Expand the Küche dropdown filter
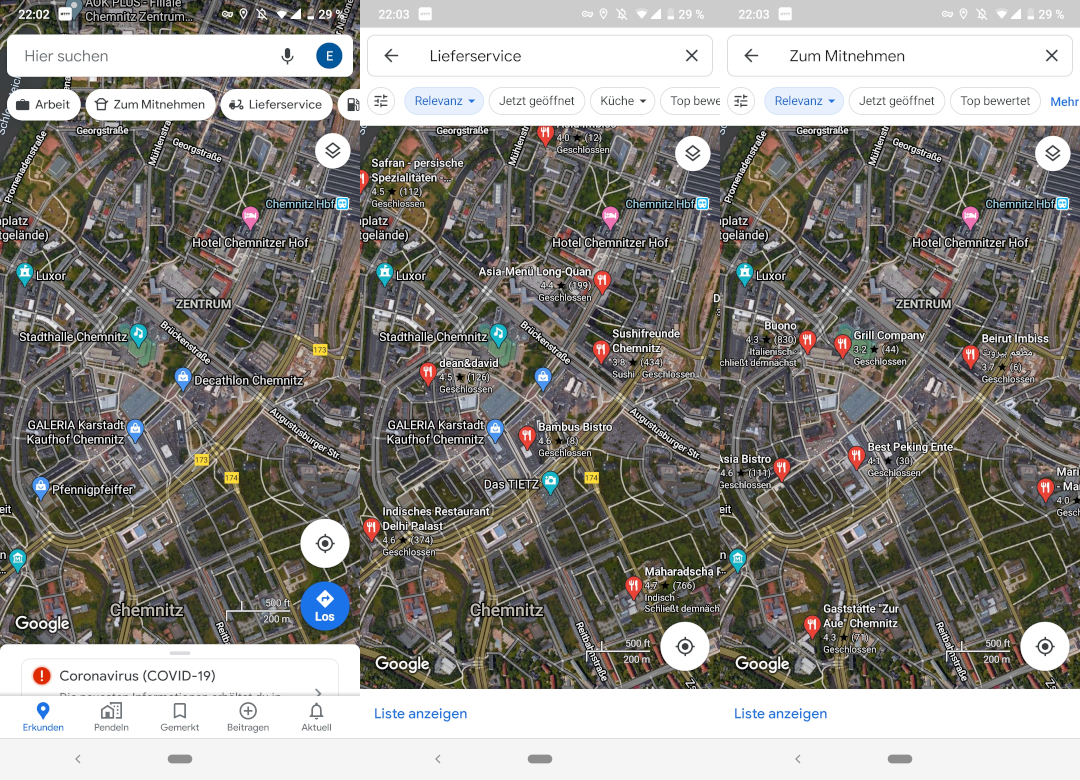Viewport: 1080px width, 780px height. tap(623, 101)
